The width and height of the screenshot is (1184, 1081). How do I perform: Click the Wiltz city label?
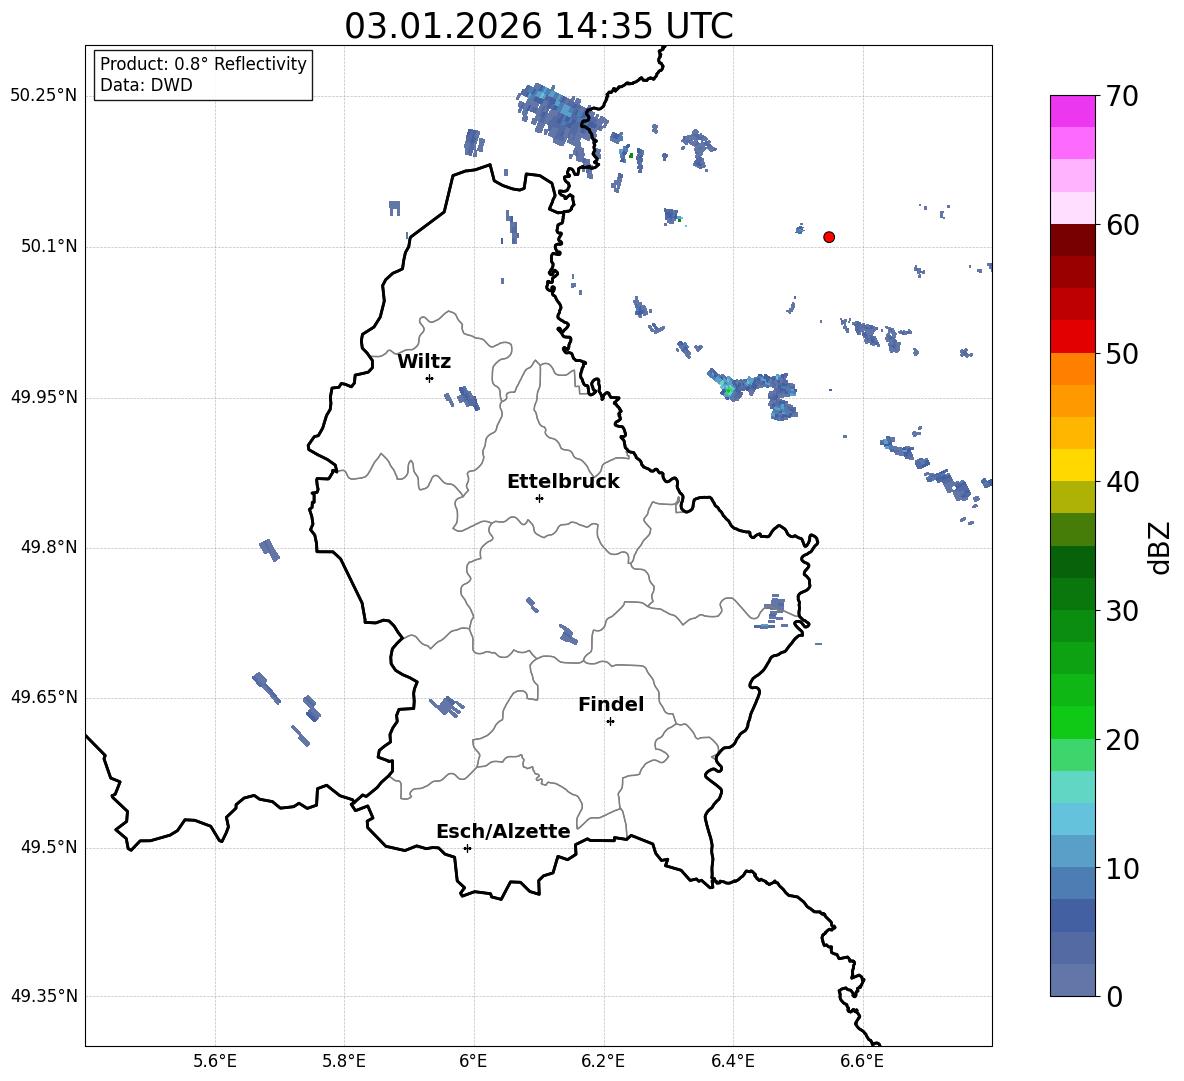424,362
